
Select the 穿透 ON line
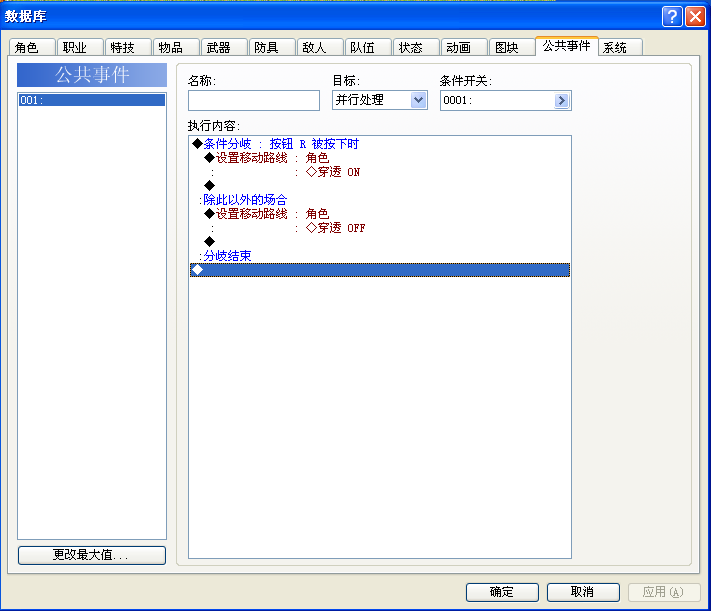click(x=380, y=172)
